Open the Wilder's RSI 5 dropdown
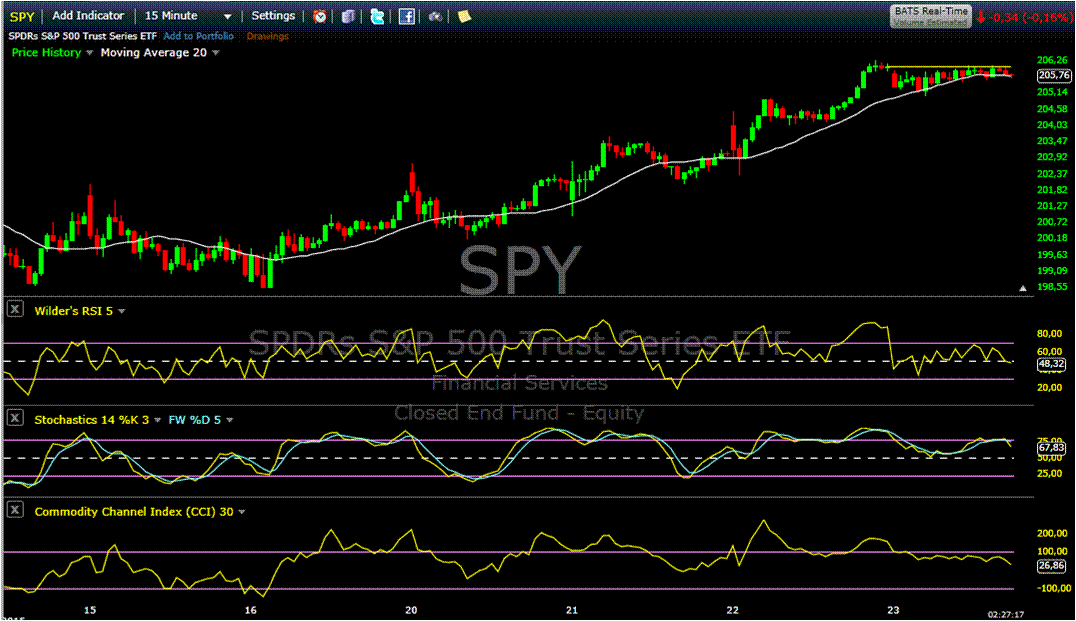Viewport: 1076px width, 621px height. coord(121,312)
